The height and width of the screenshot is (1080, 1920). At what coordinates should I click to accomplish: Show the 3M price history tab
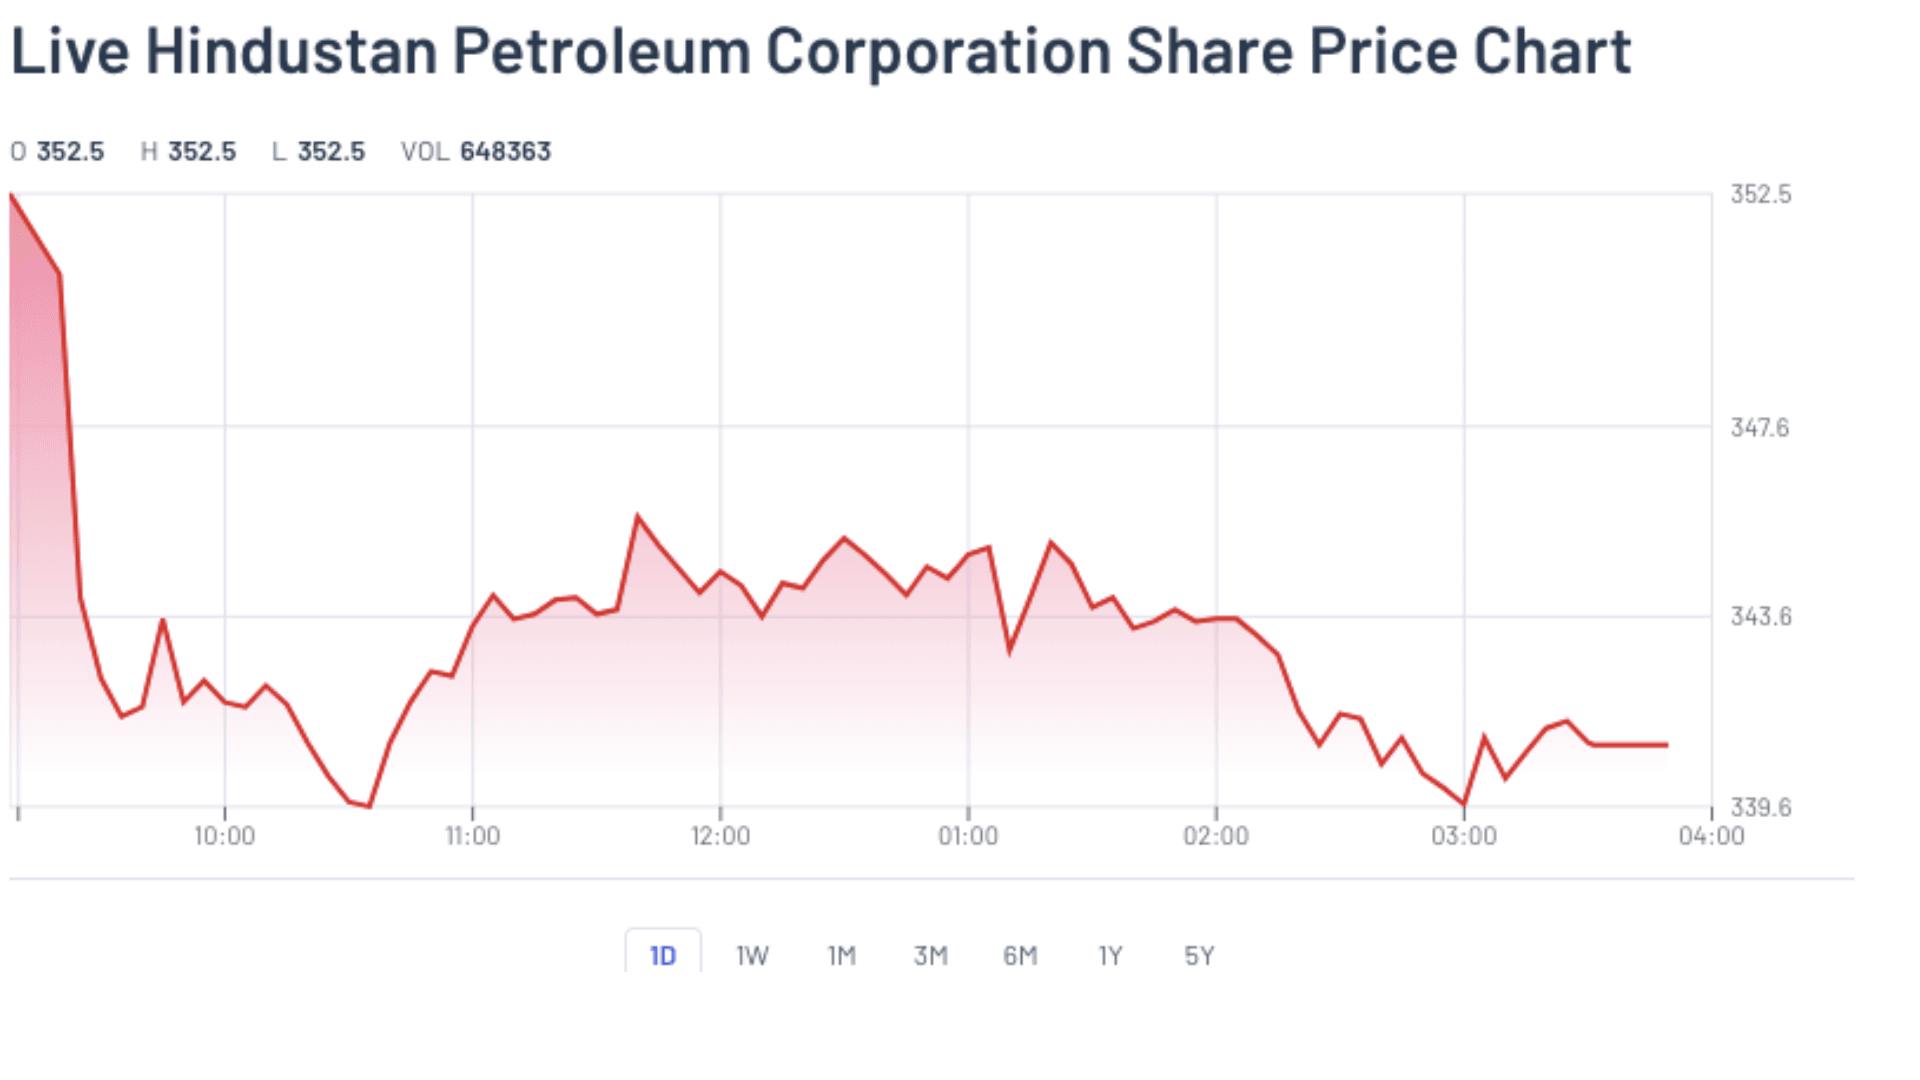tap(930, 956)
